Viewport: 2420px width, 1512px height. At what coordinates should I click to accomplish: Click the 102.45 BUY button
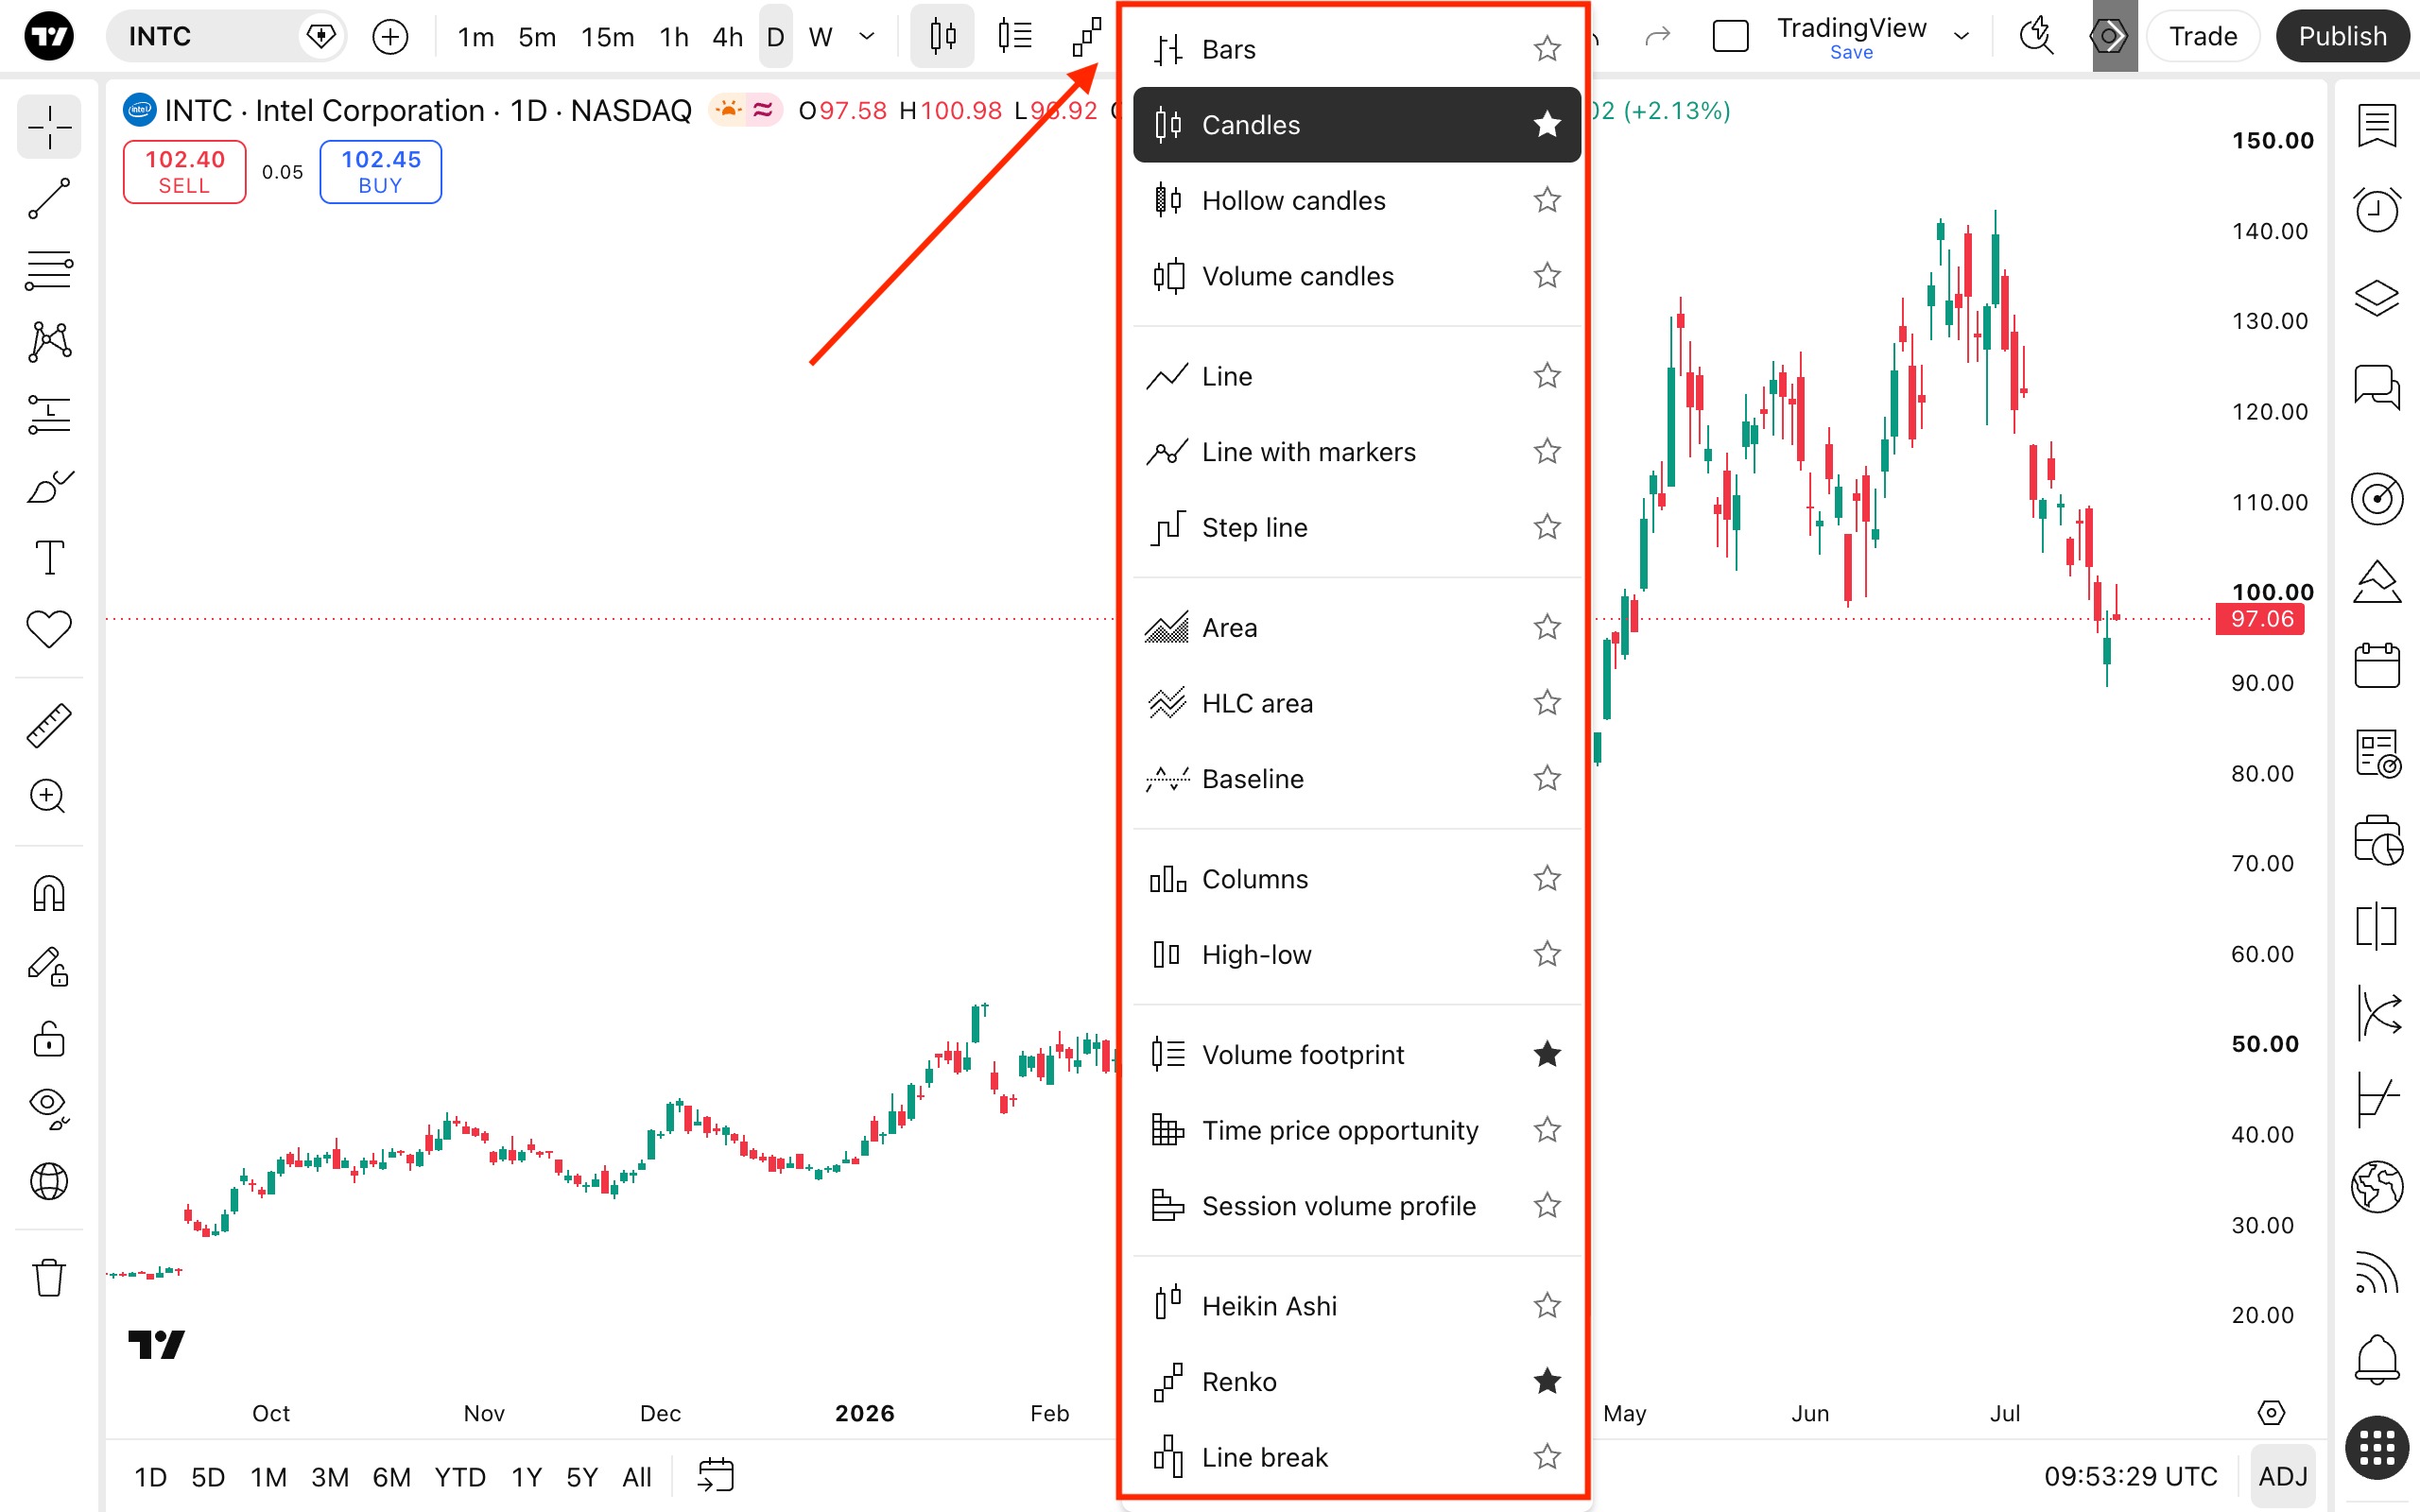click(381, 172)
